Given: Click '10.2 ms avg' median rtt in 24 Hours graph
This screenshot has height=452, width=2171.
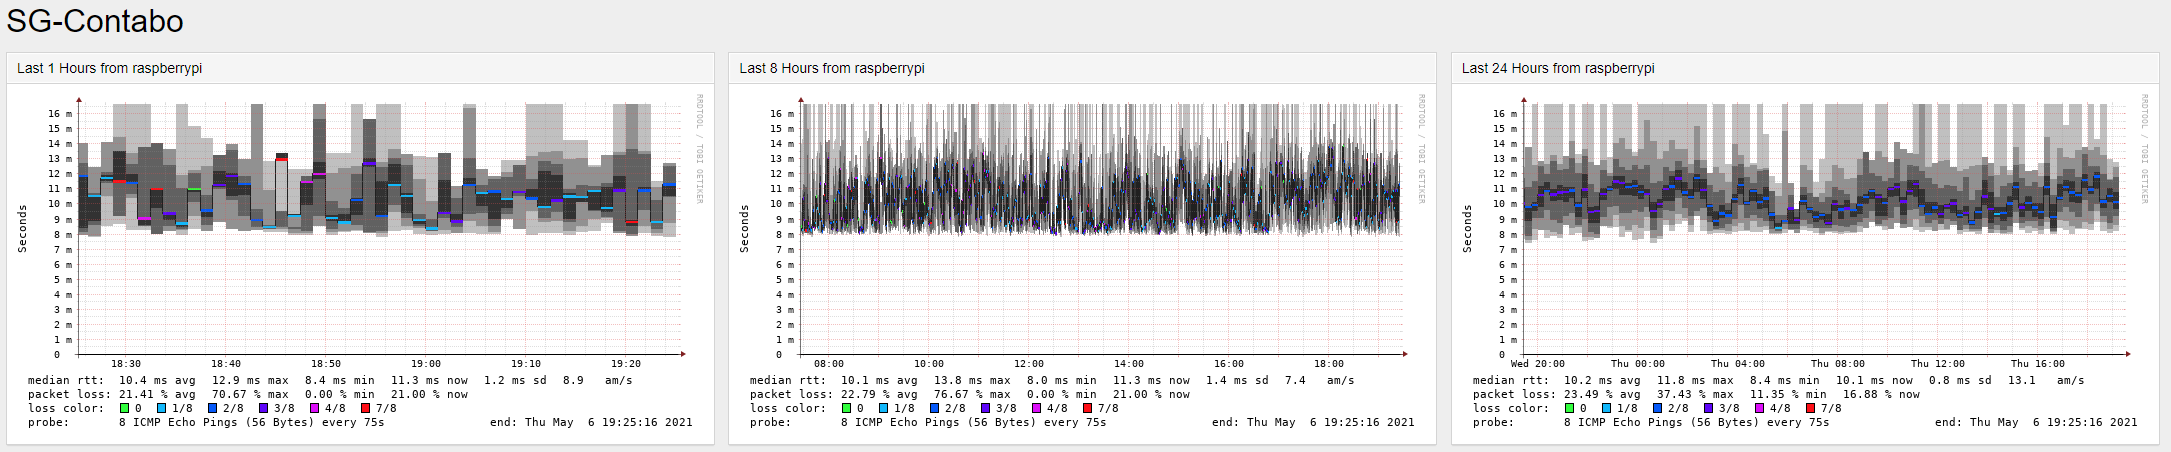Looking at the screenshot, I should point(1602,380).
